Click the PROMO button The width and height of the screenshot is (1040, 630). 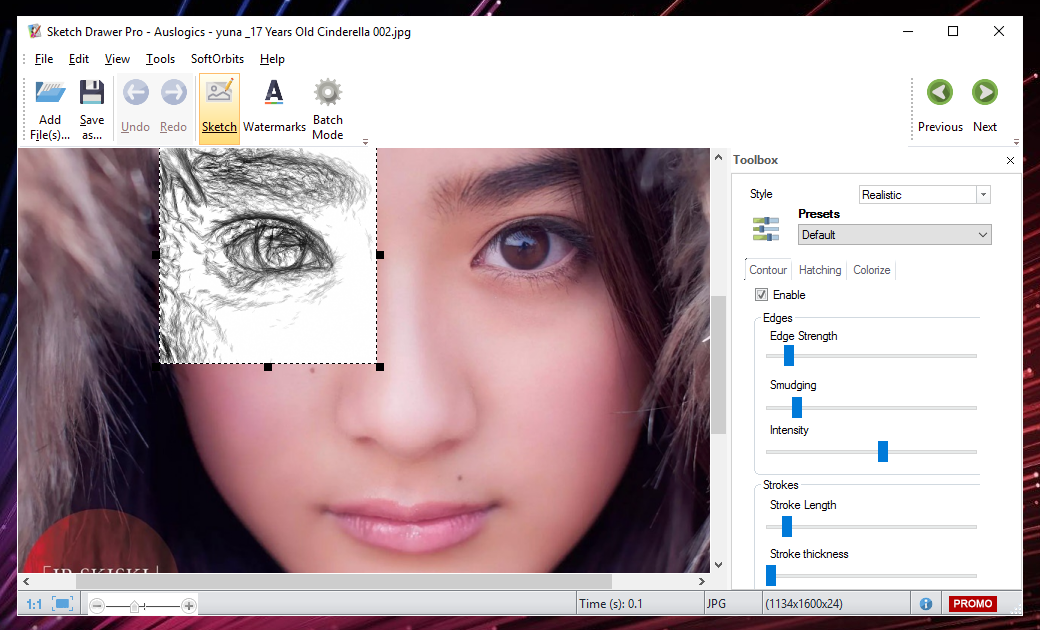(x=972, y=604)
